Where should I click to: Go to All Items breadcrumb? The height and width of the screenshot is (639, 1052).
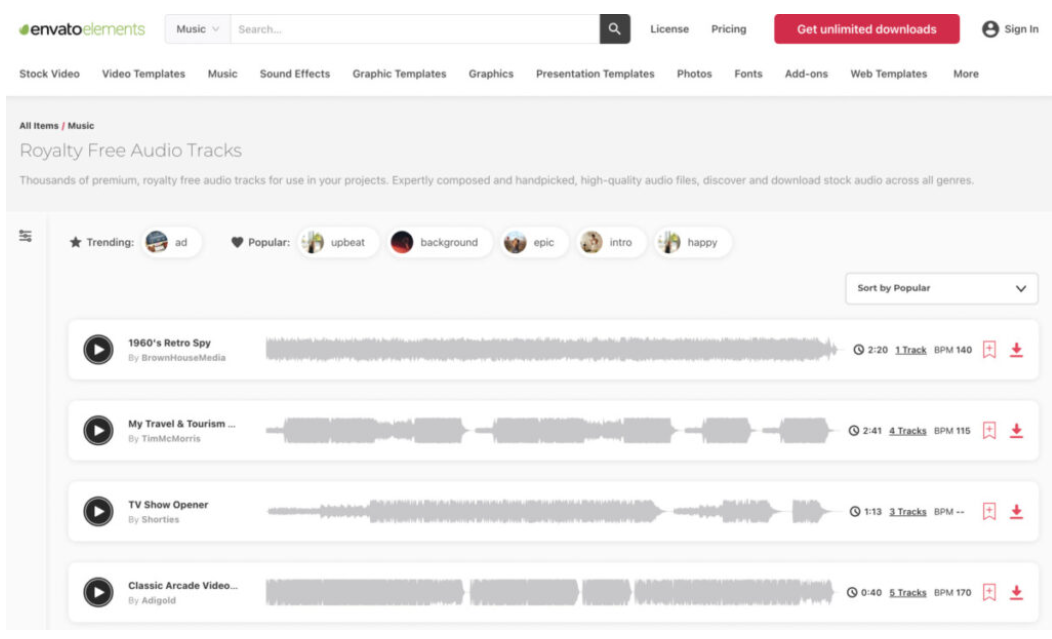click(x=39, y=126)
